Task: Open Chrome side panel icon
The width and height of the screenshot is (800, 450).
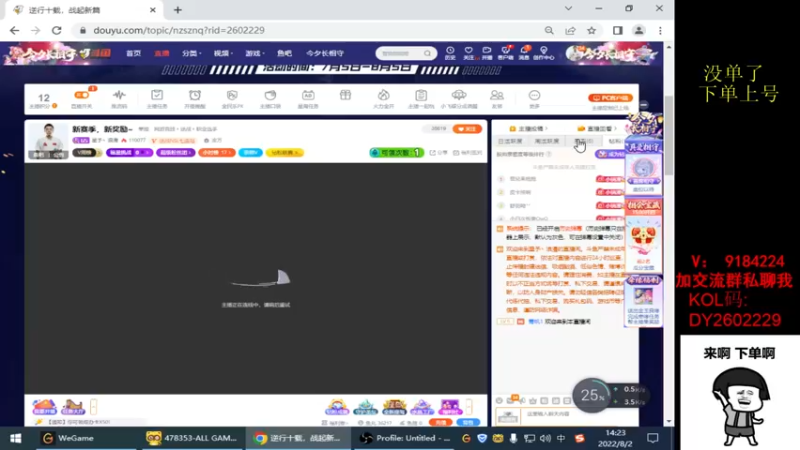Action: tap(618, 31)
